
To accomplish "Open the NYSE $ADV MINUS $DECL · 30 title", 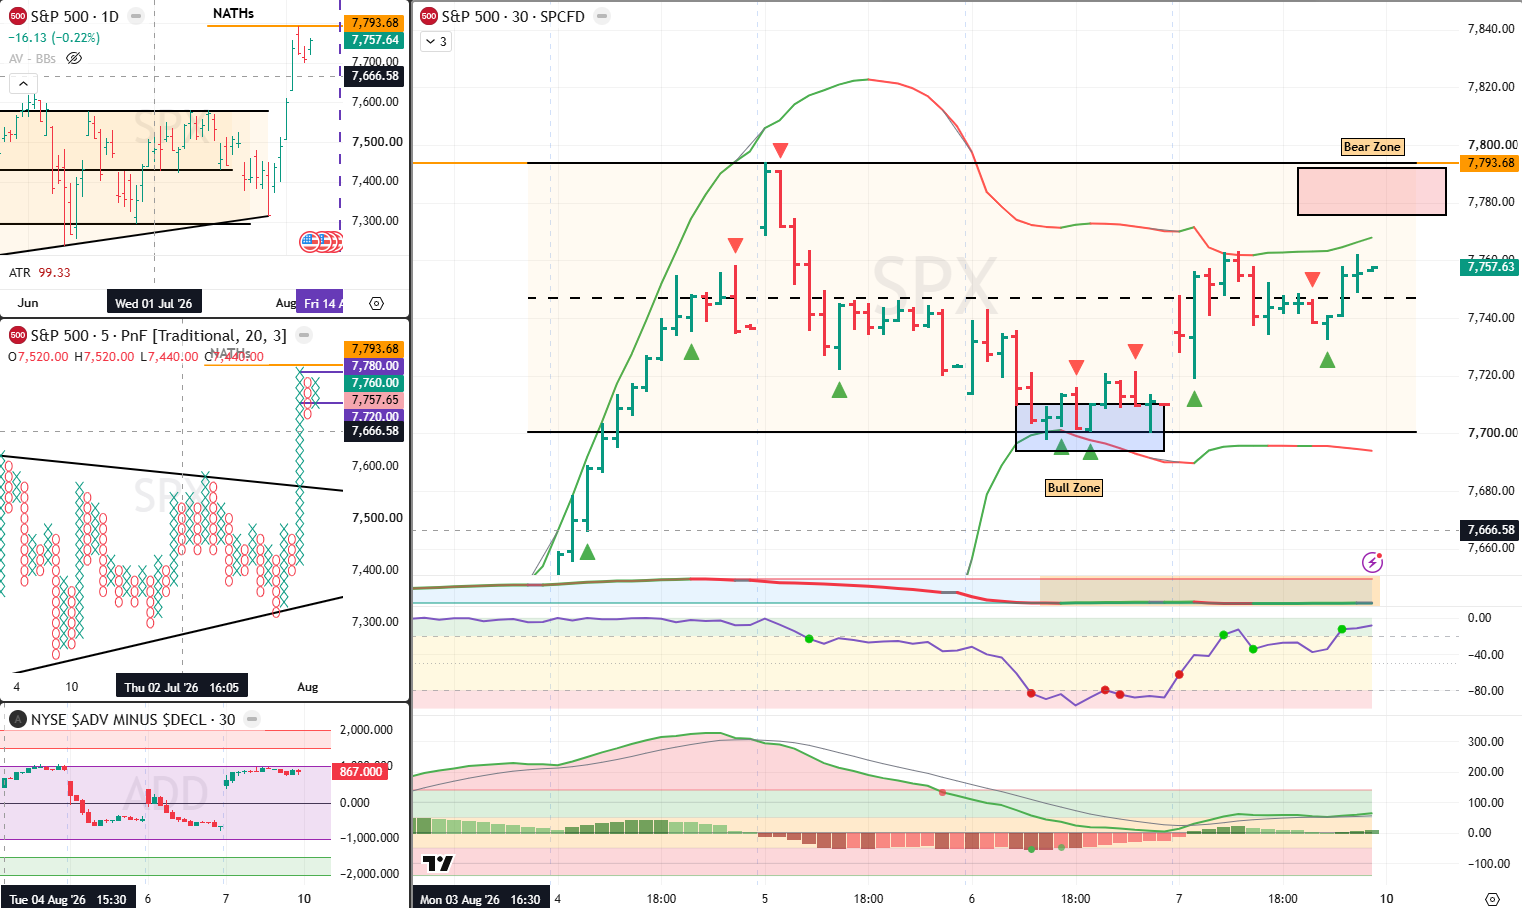I will click(133, 719).
